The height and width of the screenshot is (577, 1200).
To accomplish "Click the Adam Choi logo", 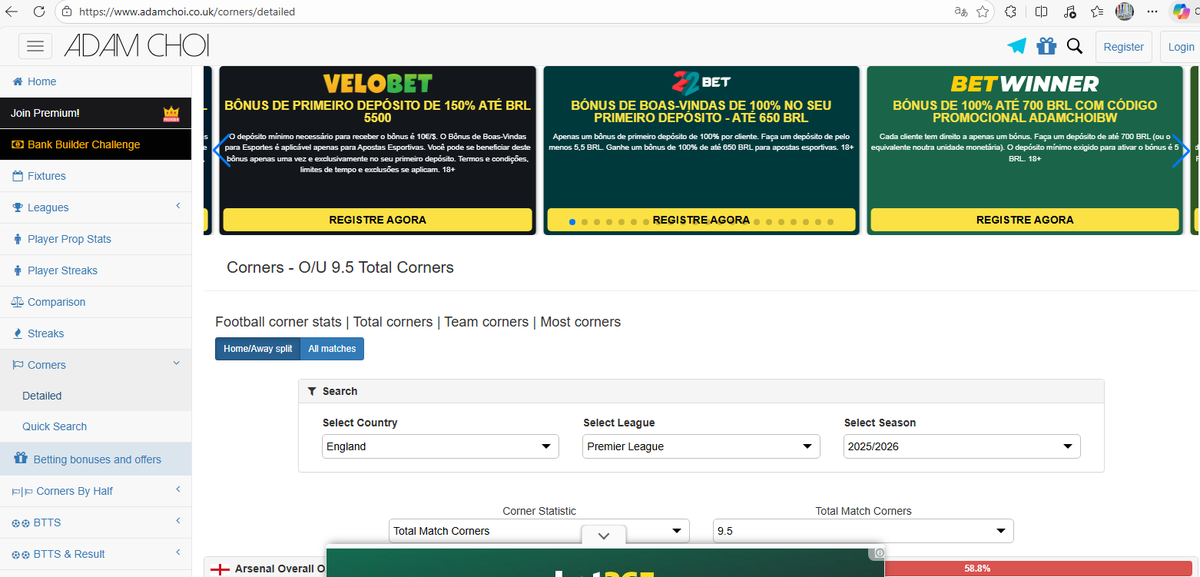I will coord(137,46).
